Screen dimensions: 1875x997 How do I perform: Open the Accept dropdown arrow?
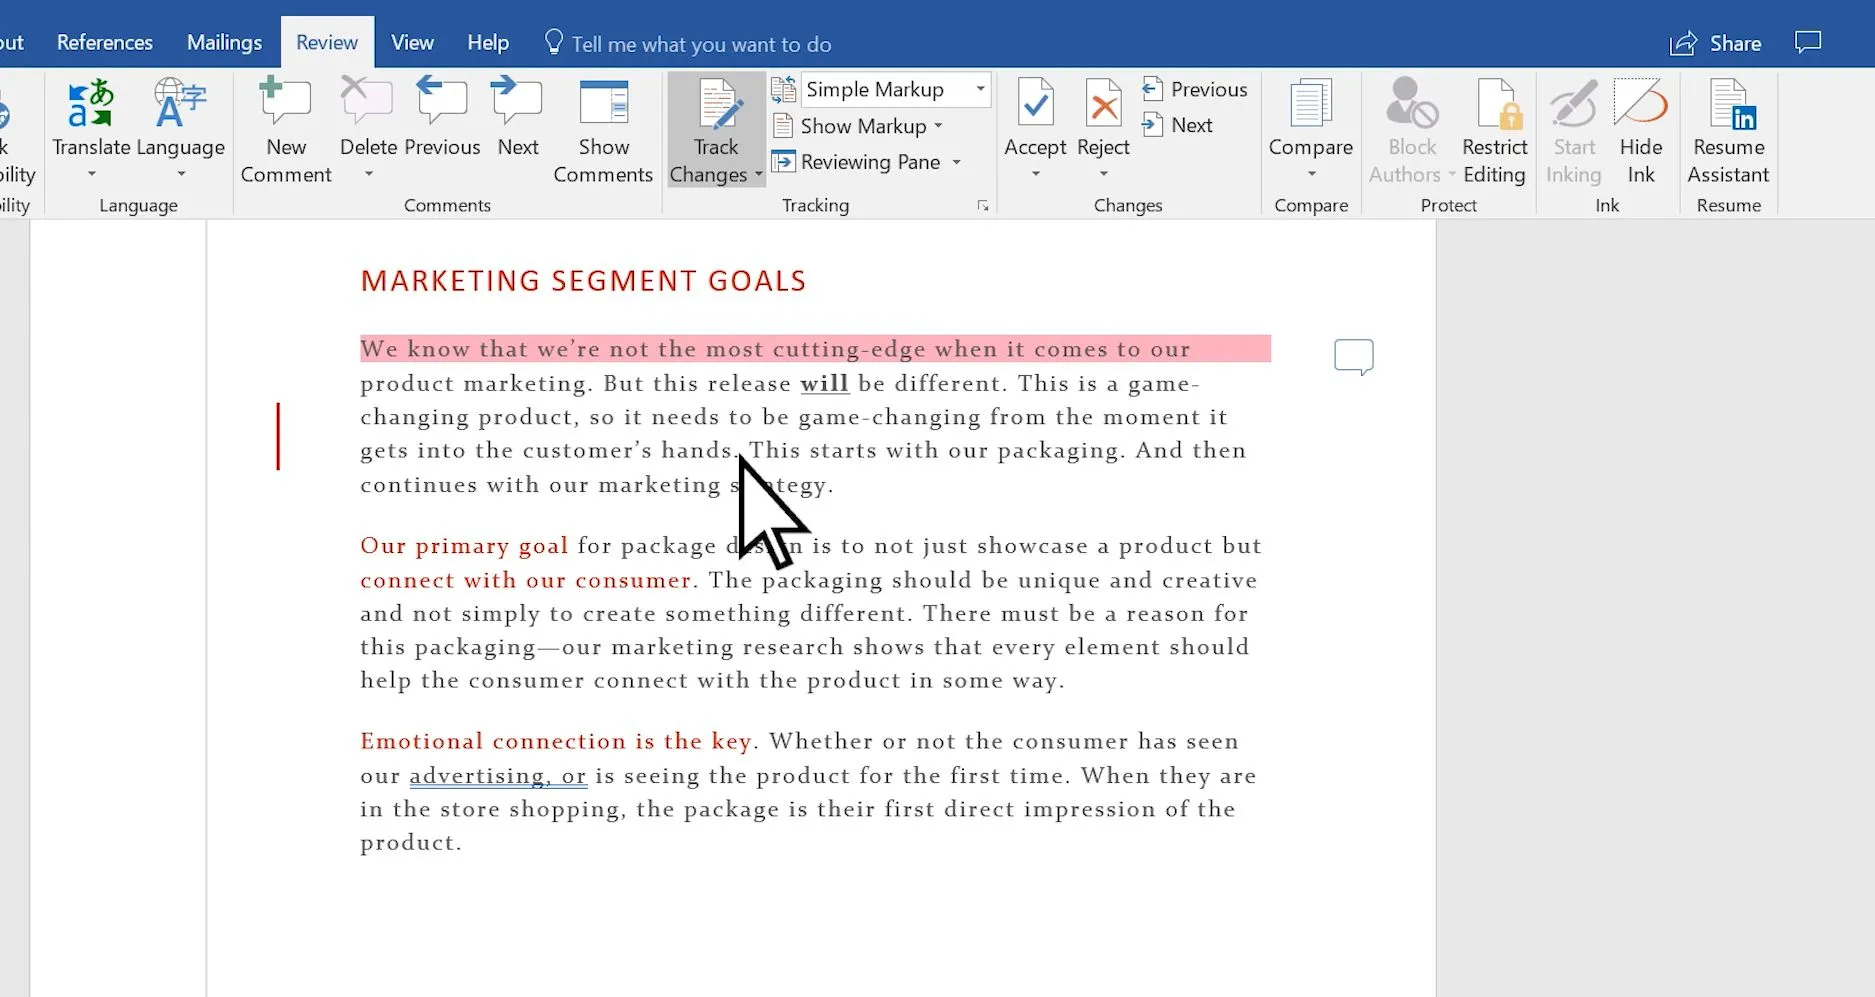click(x=1034, y=172)
